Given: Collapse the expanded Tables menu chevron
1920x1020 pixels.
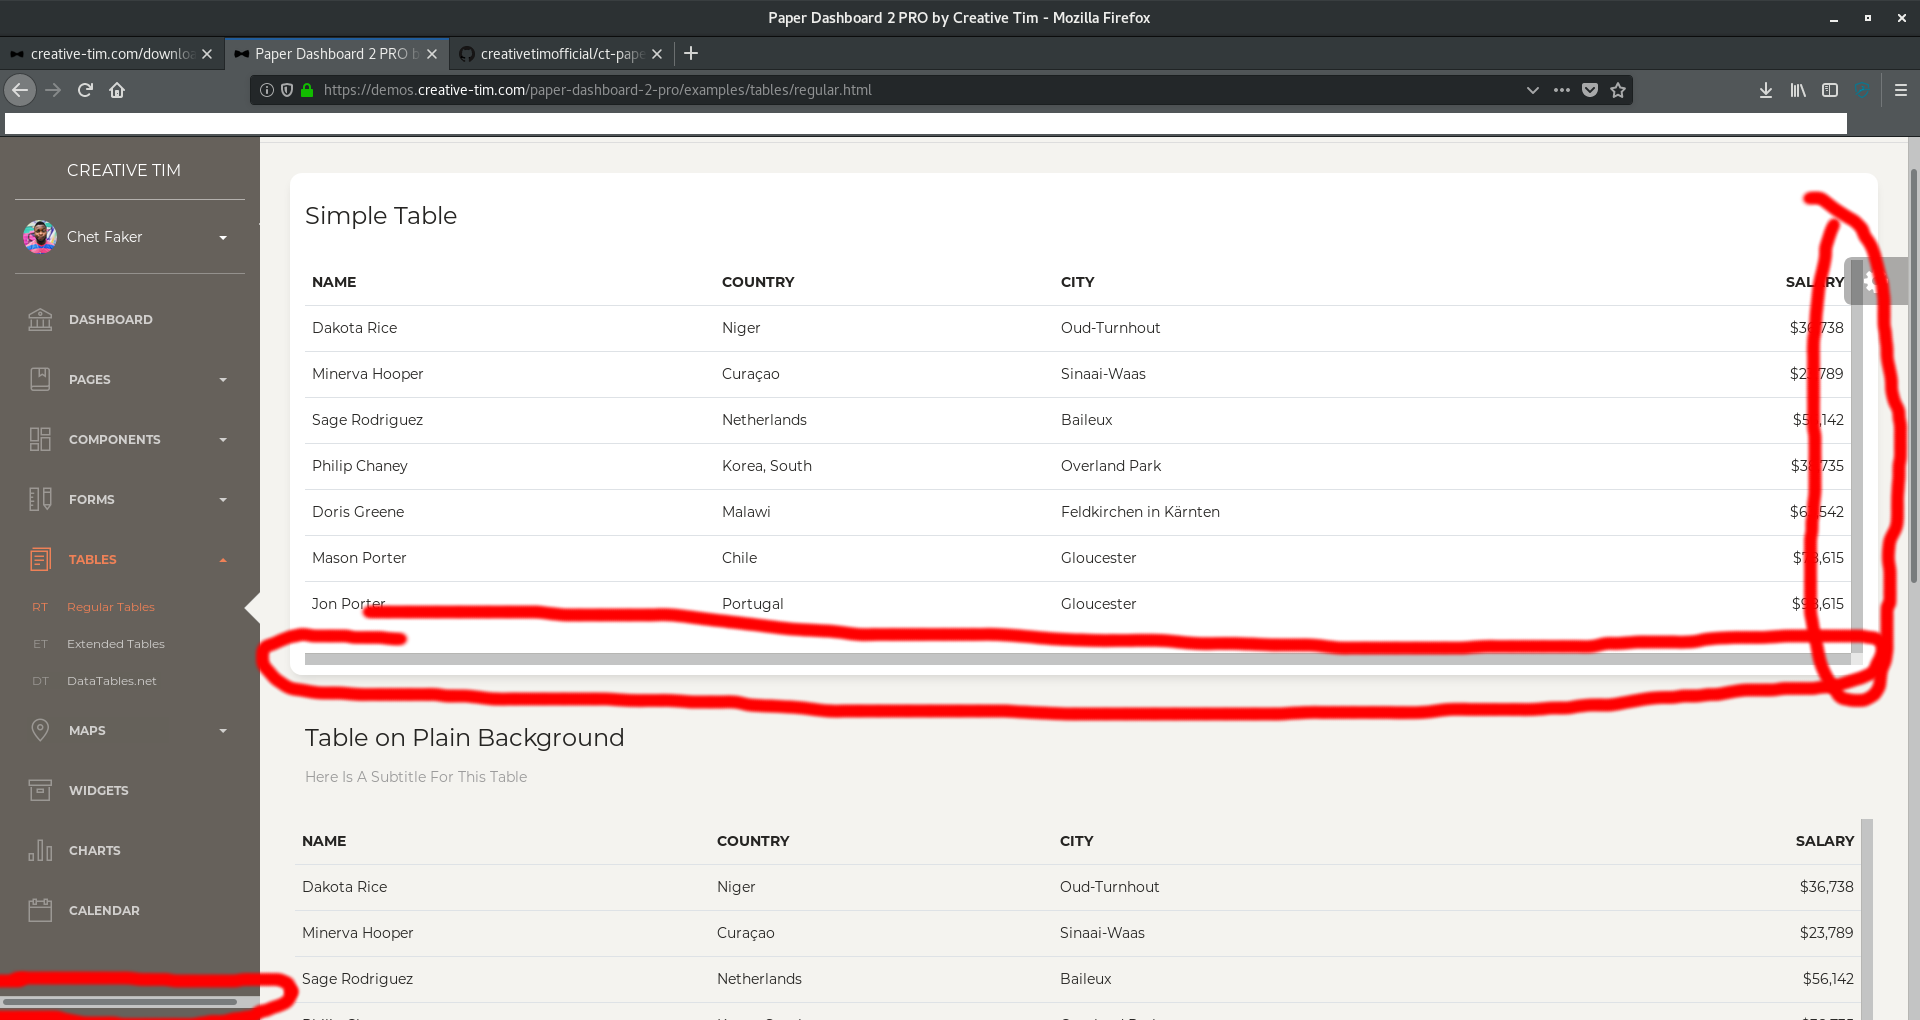Looking at the screenshot, I should click(223, 559).
